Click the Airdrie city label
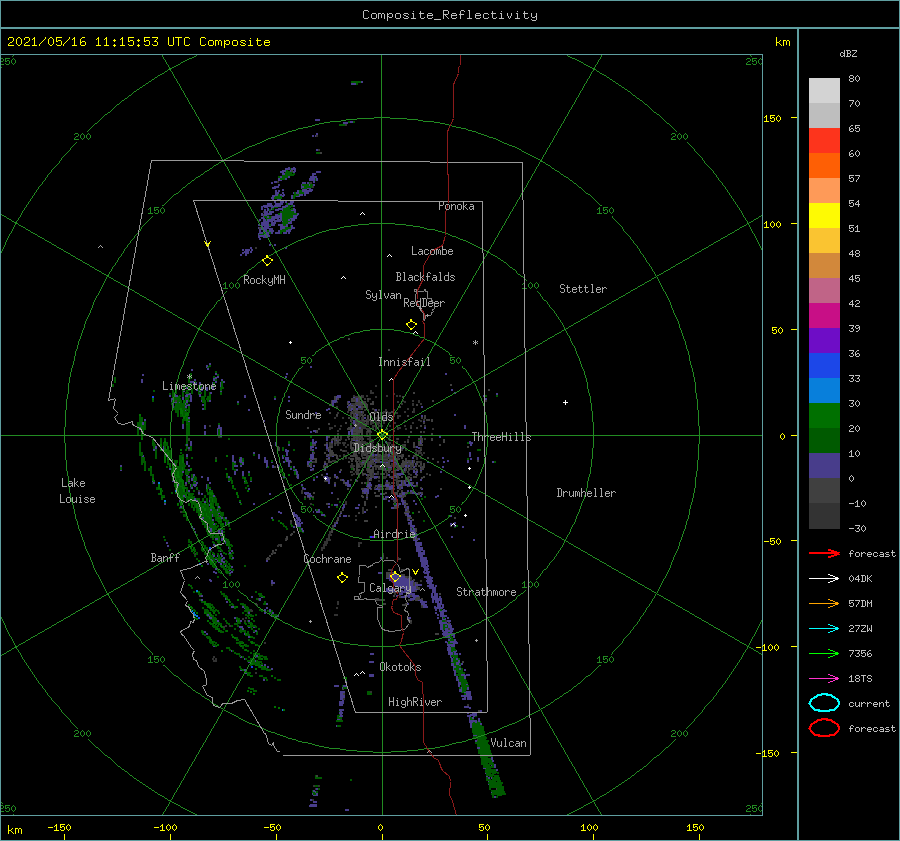900x841 pixels. point(394,534)
